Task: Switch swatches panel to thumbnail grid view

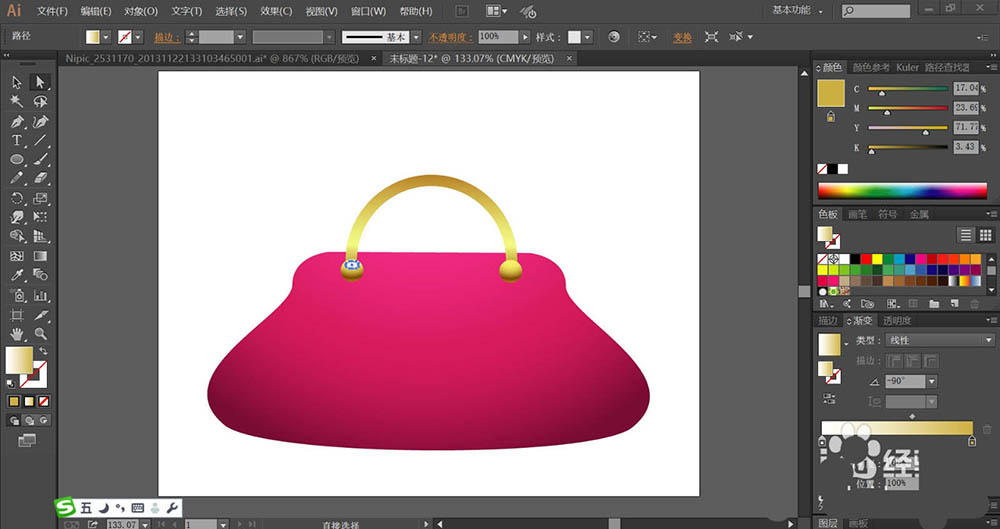Action: (987, 235)
